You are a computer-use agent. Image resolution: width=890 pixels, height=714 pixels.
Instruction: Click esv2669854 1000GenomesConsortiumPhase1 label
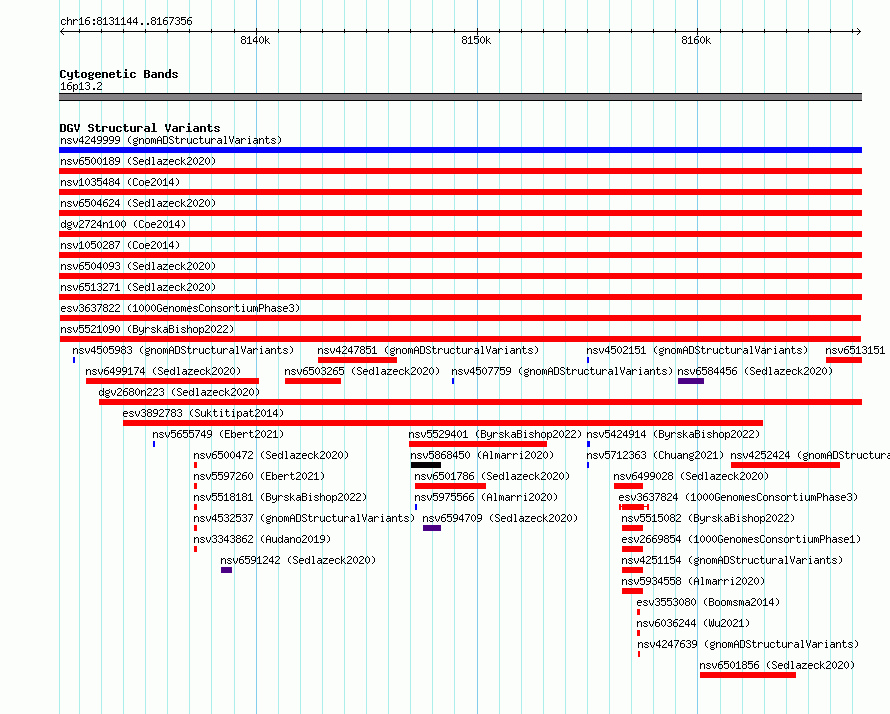(741, 539)
